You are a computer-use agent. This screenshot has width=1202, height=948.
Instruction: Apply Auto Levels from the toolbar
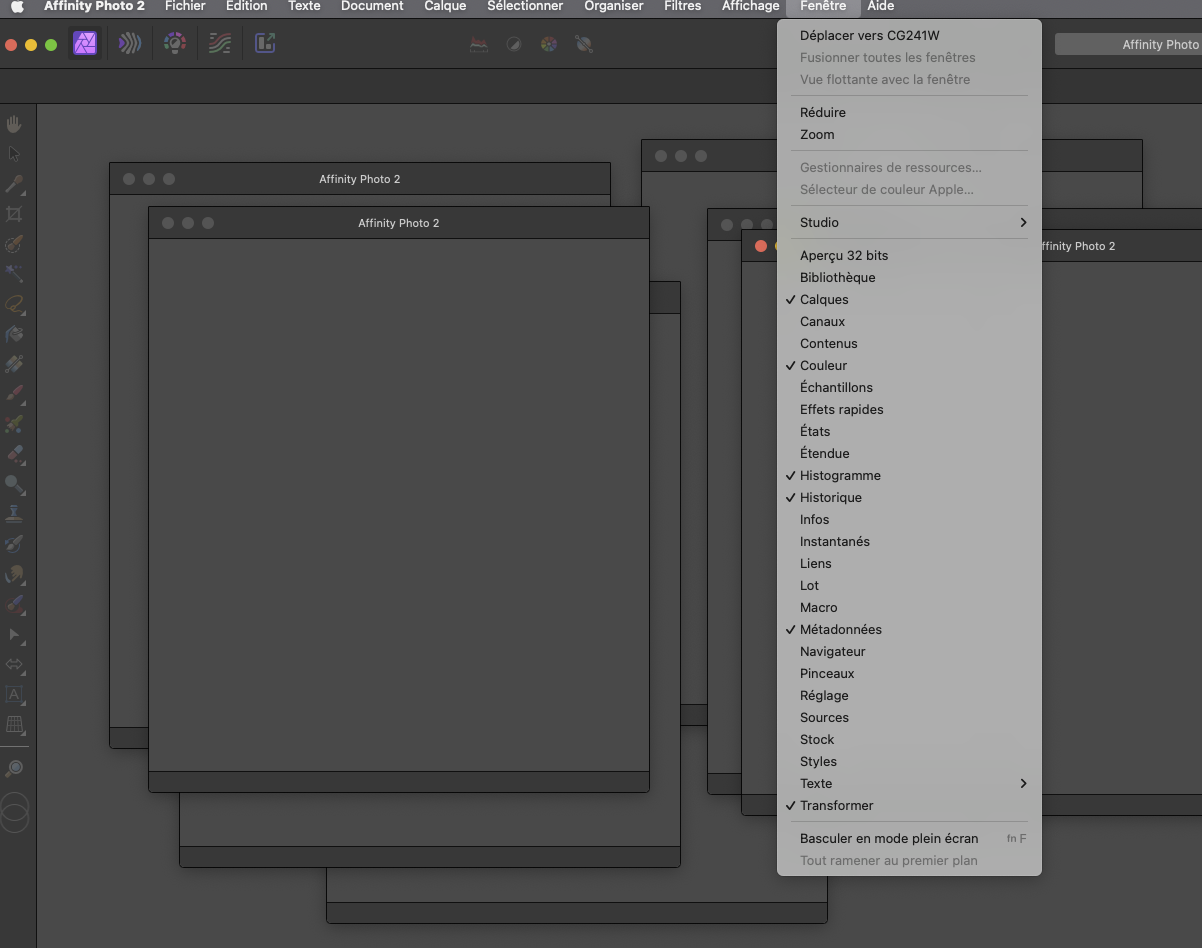479,44
